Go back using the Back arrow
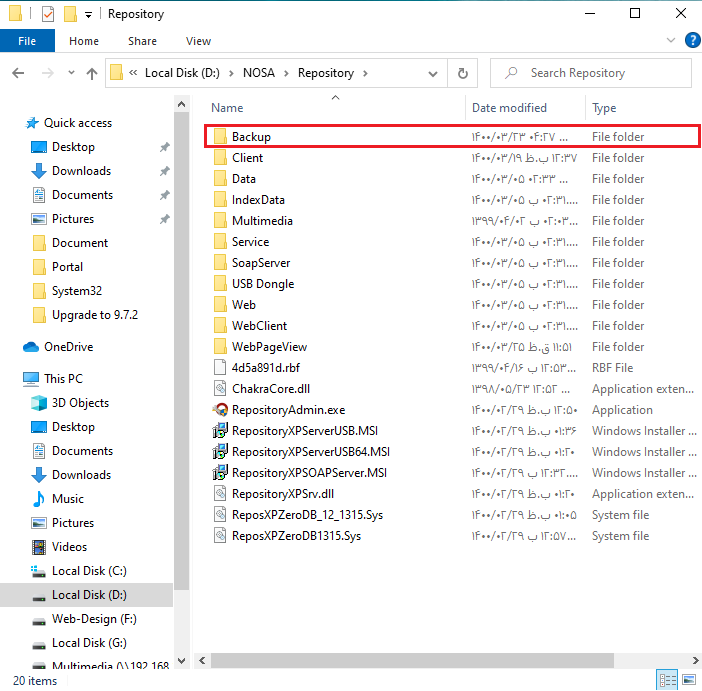This screenshot has height=691, width=702. click(18, 73)
